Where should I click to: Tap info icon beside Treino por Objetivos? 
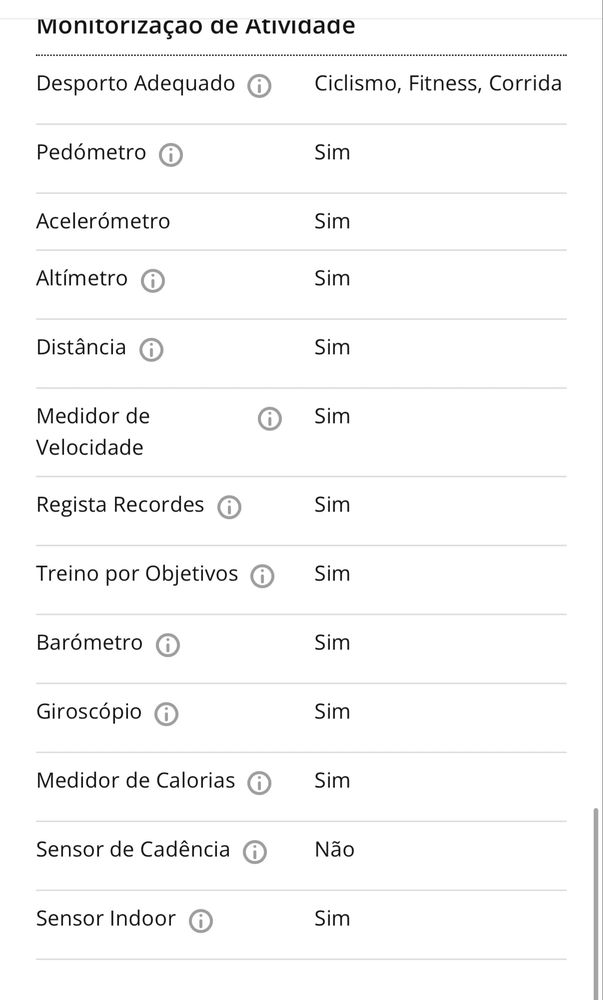(262, 576)
